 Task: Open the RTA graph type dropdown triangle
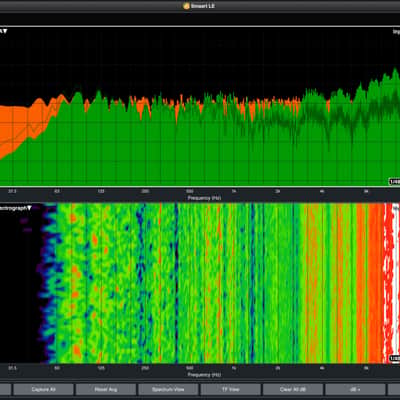click(x=5, y=31)
